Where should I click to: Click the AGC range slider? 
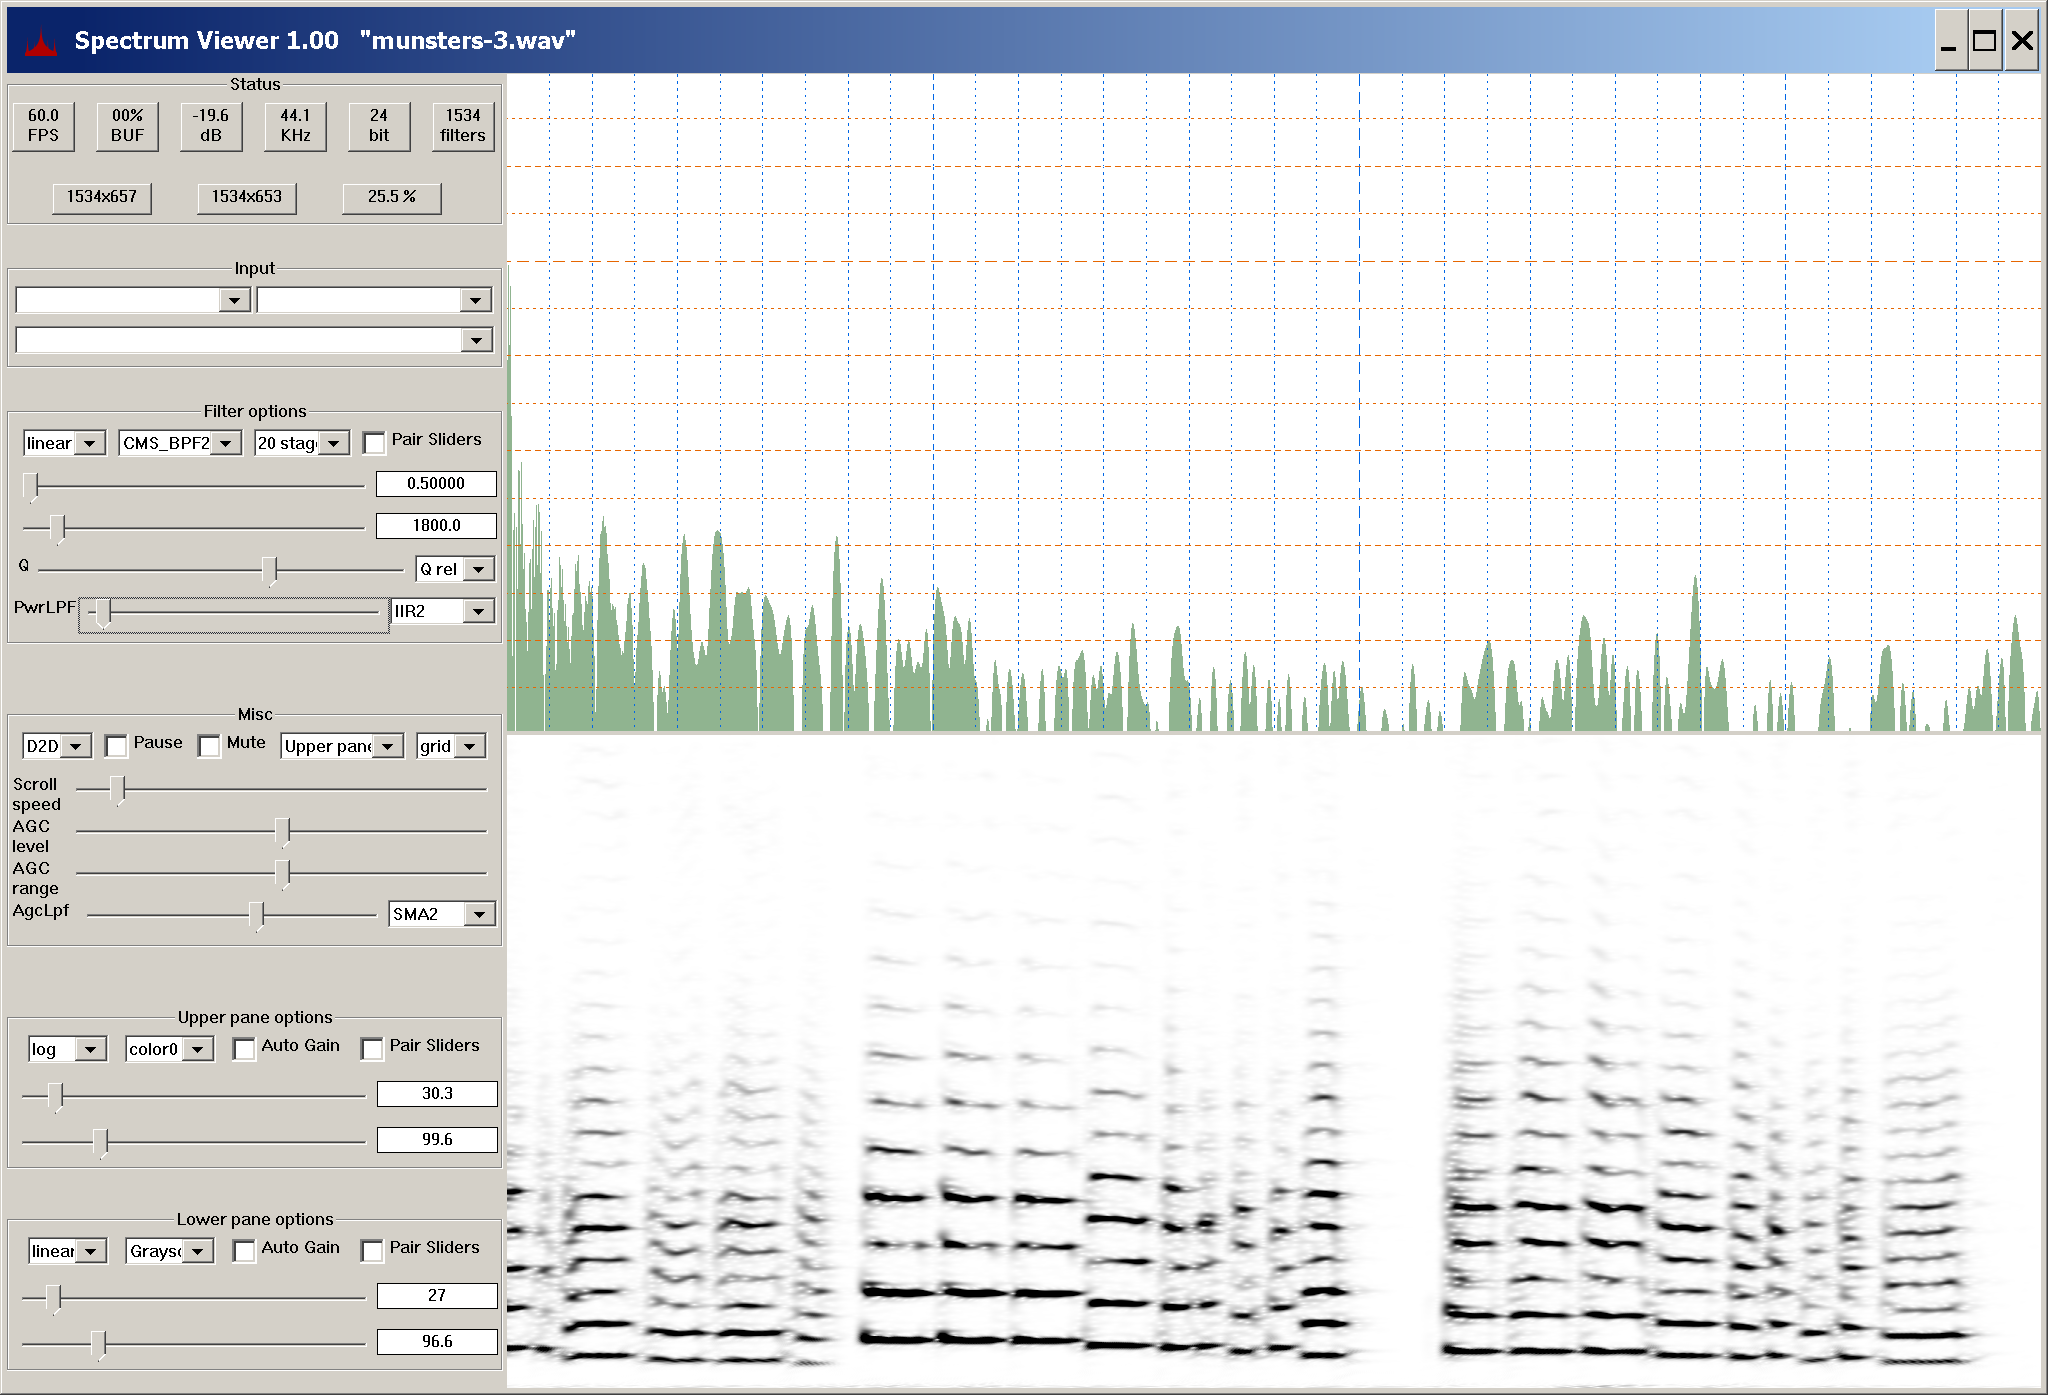pyautogui.click(x=281, y=874)
